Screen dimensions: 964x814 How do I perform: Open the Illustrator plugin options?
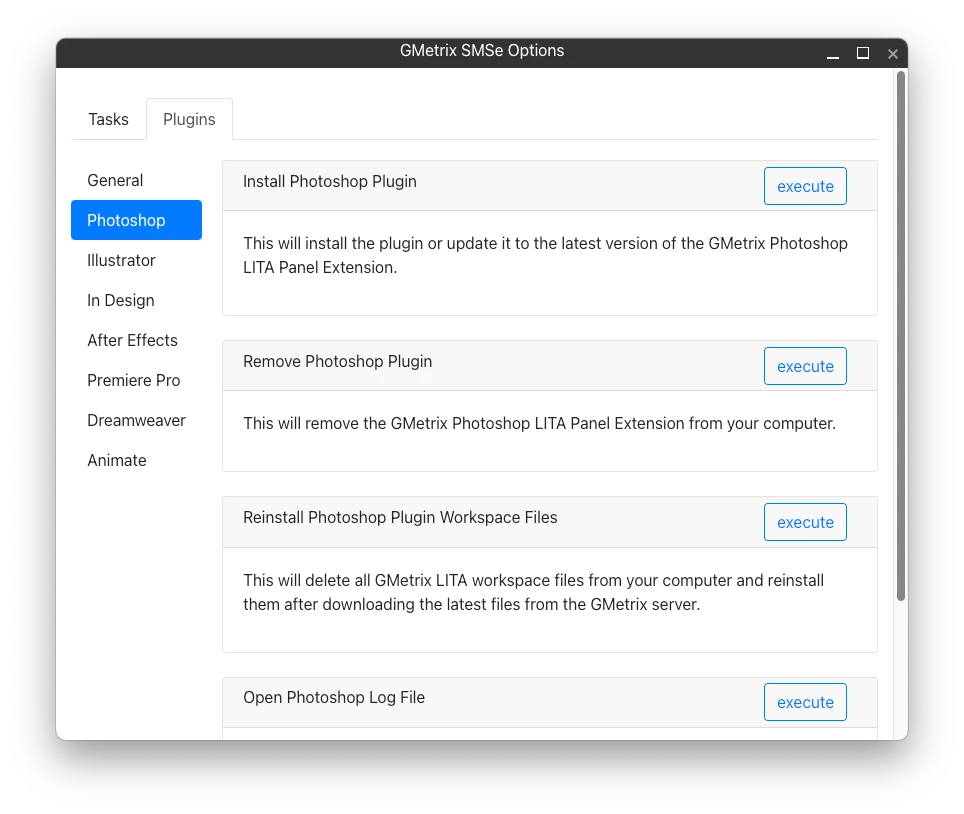[136, 260]
